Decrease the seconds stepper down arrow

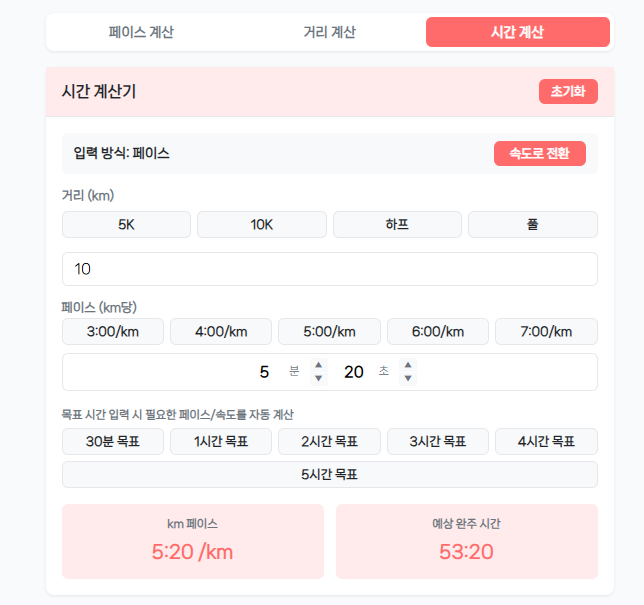[x=408, y=379]
